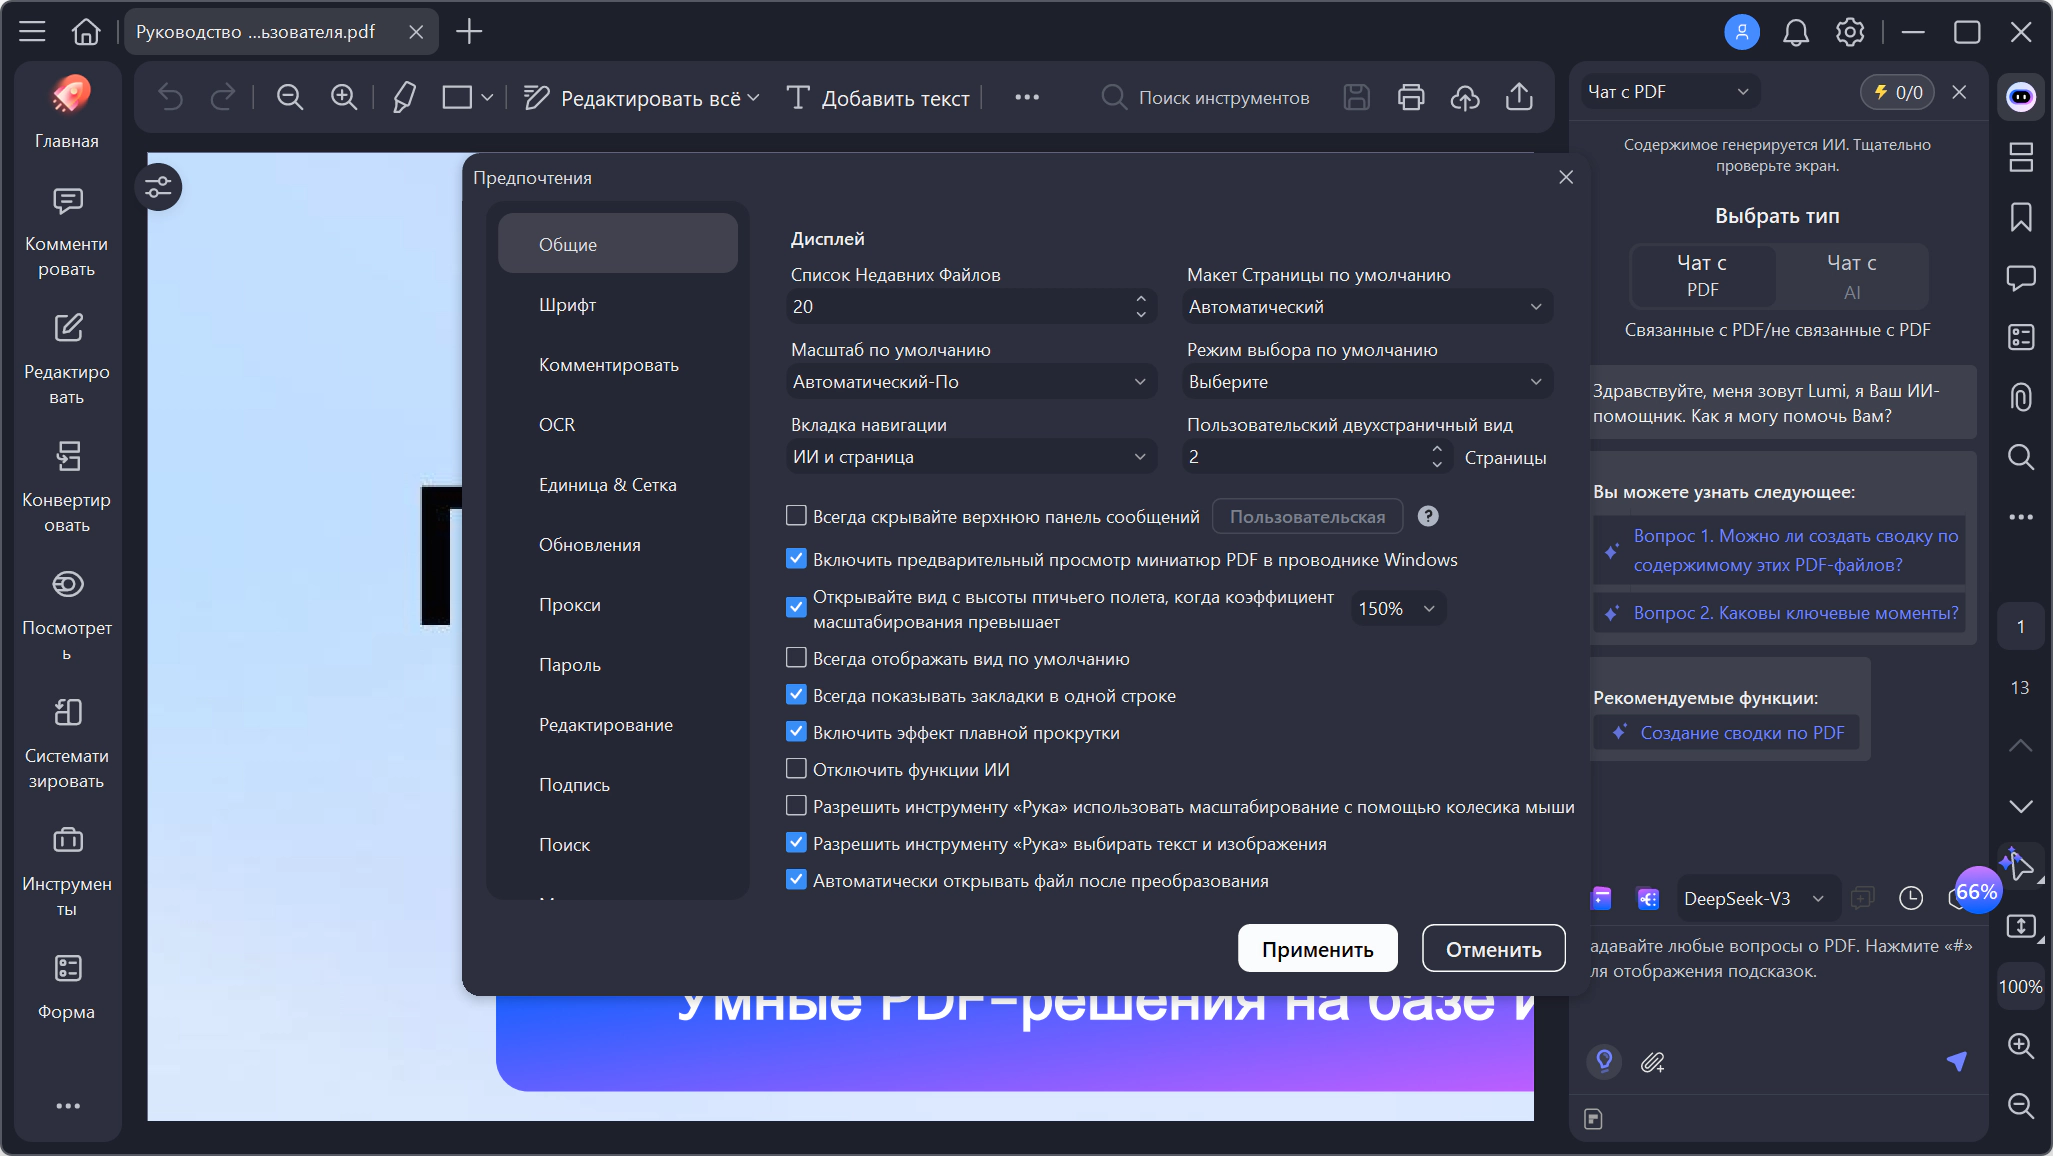
Task: Send chat message with arrow icon
Action: click(1957, 1061)
